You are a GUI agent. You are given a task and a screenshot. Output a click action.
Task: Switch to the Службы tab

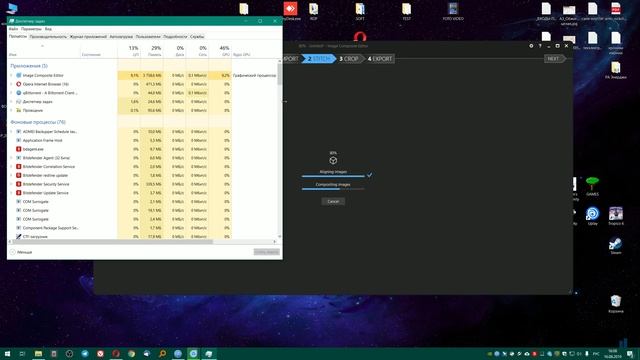(197, 37)
